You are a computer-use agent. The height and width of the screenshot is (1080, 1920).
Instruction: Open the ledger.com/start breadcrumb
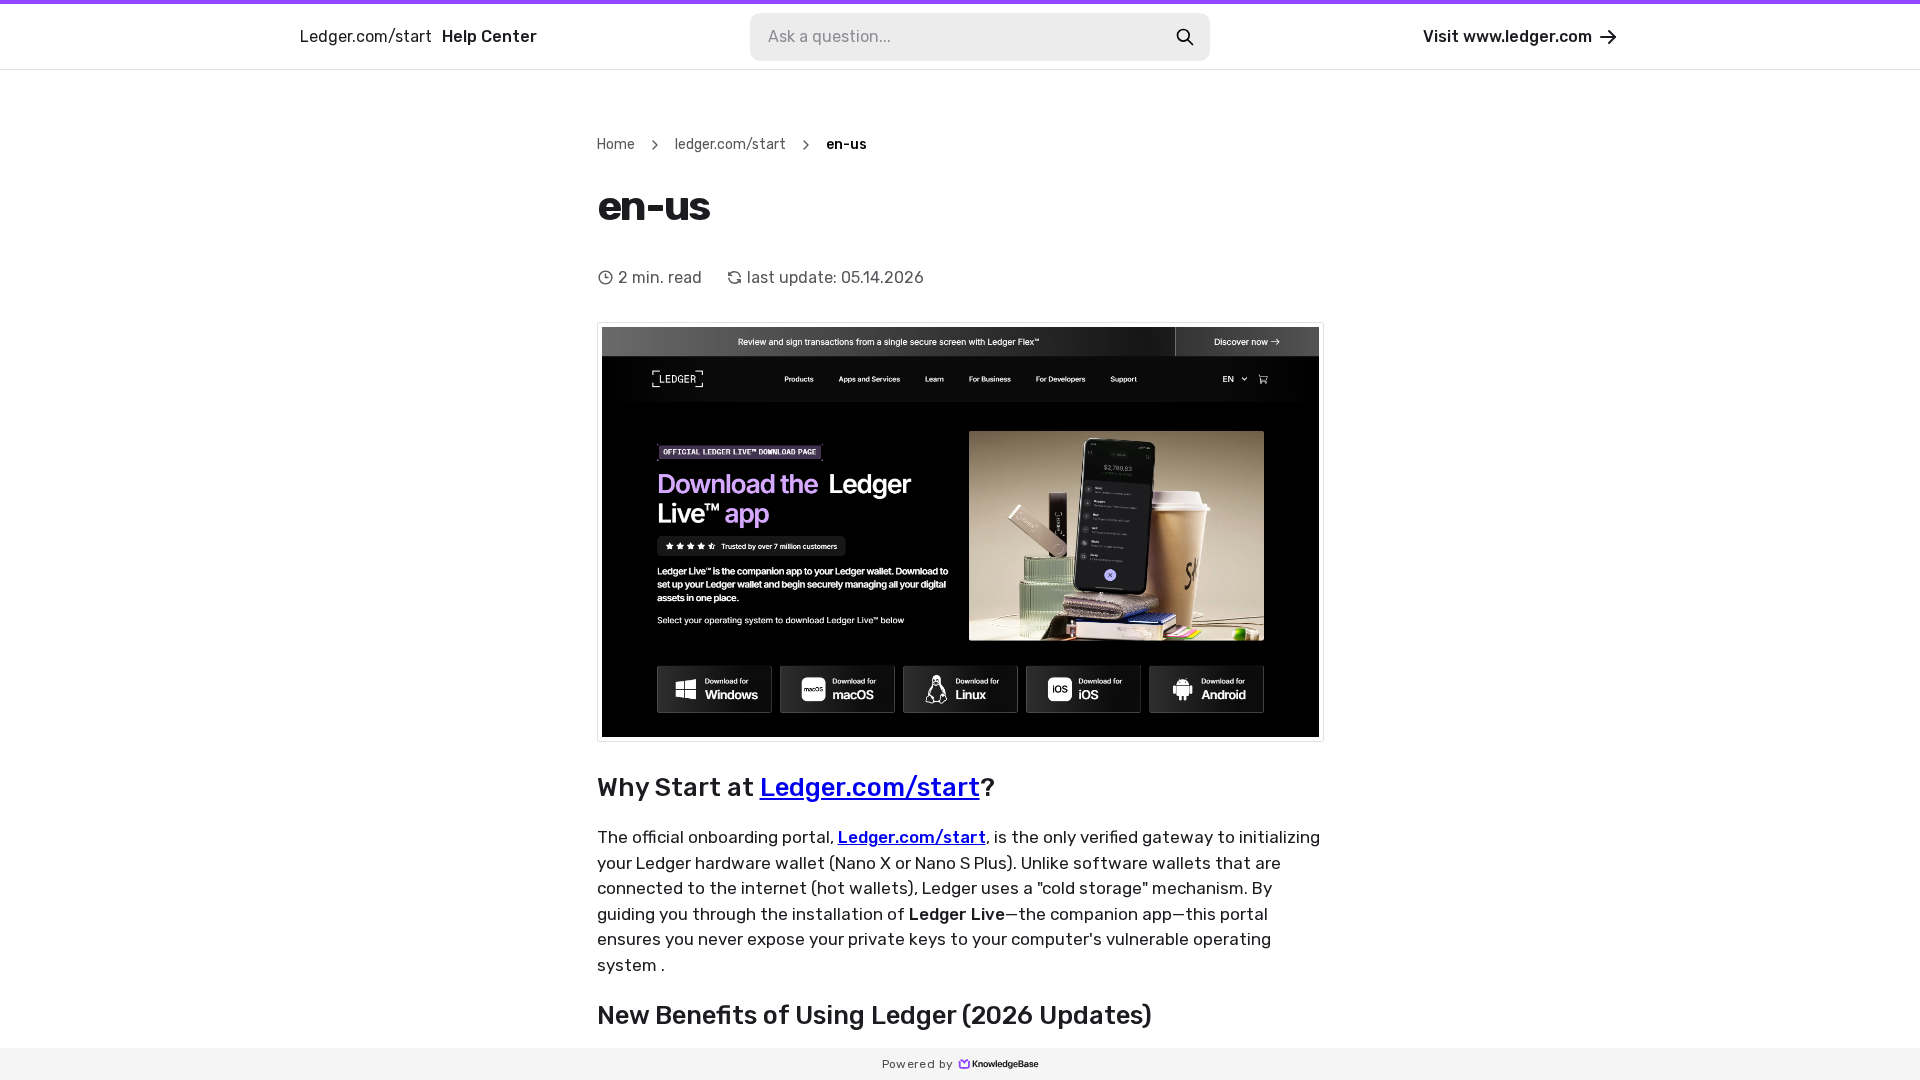(730, 145)
